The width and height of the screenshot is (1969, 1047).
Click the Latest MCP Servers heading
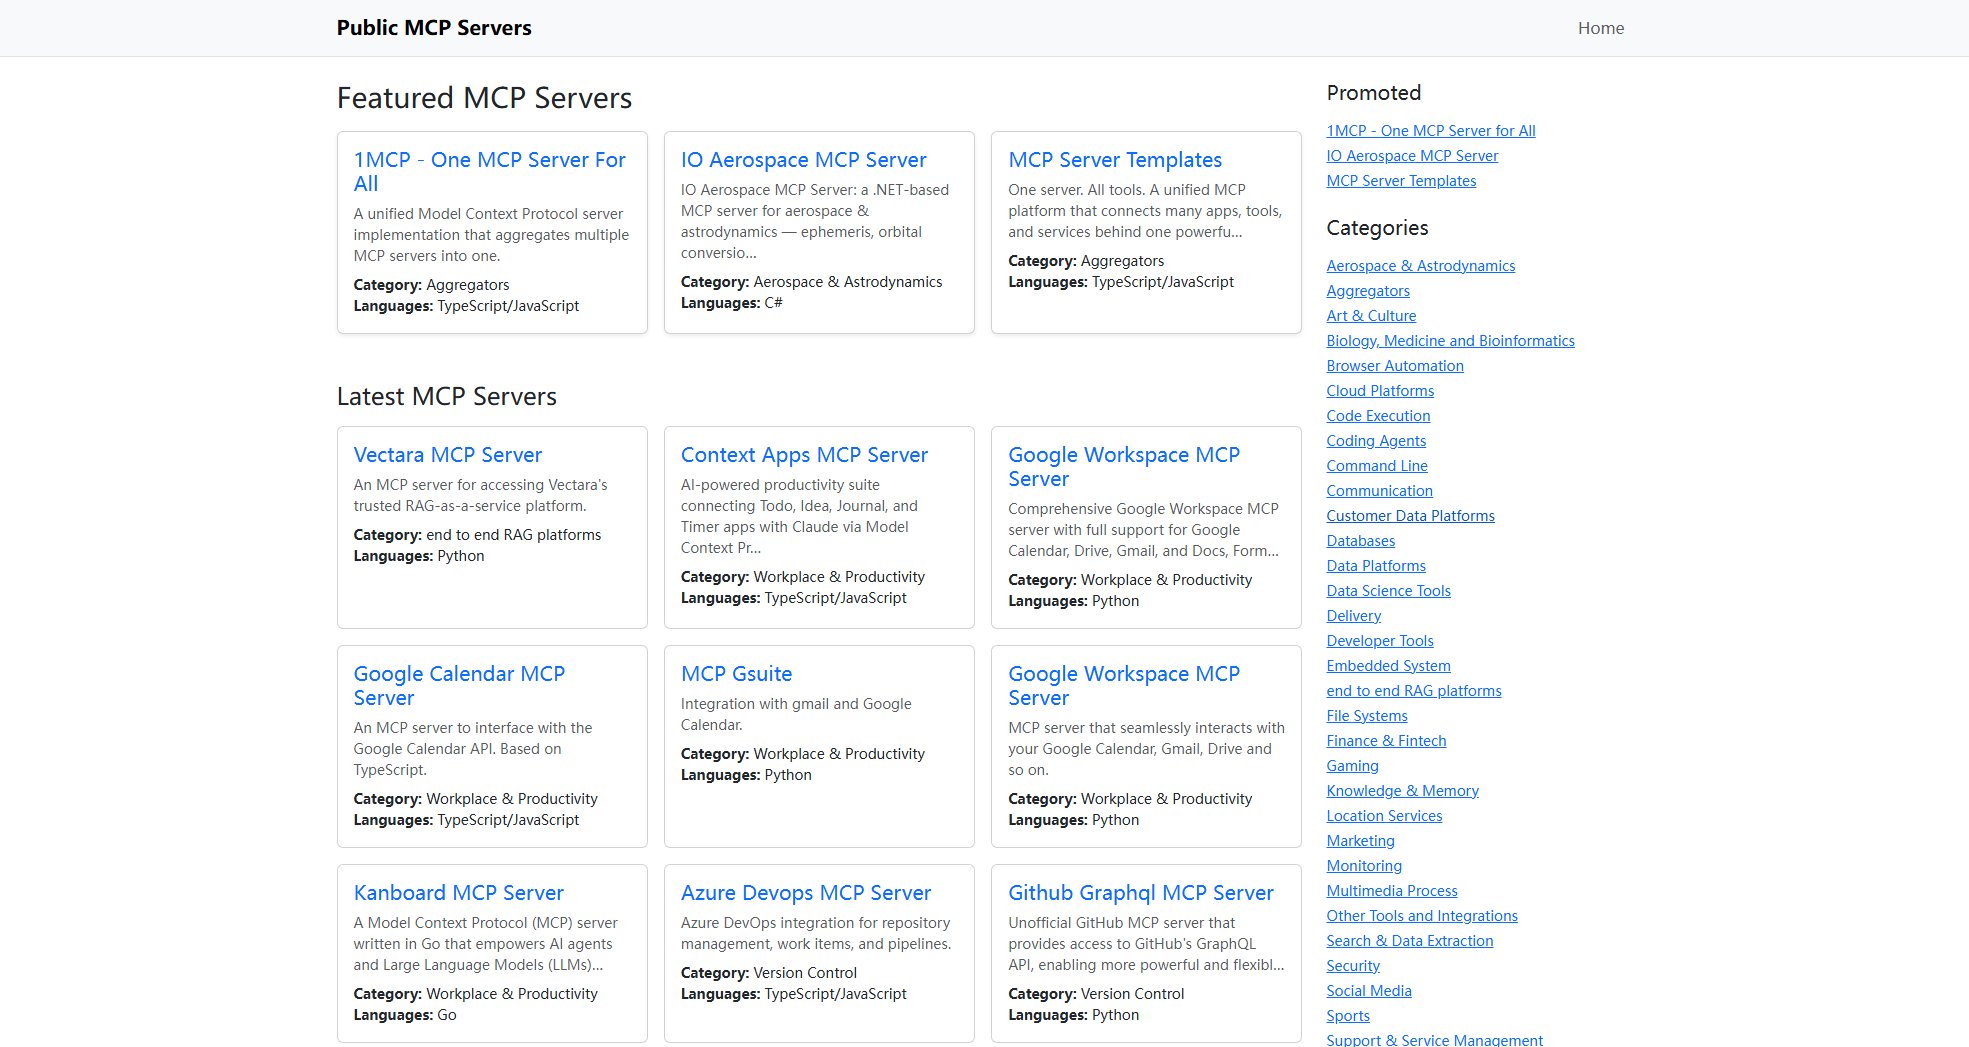point(446,396)
